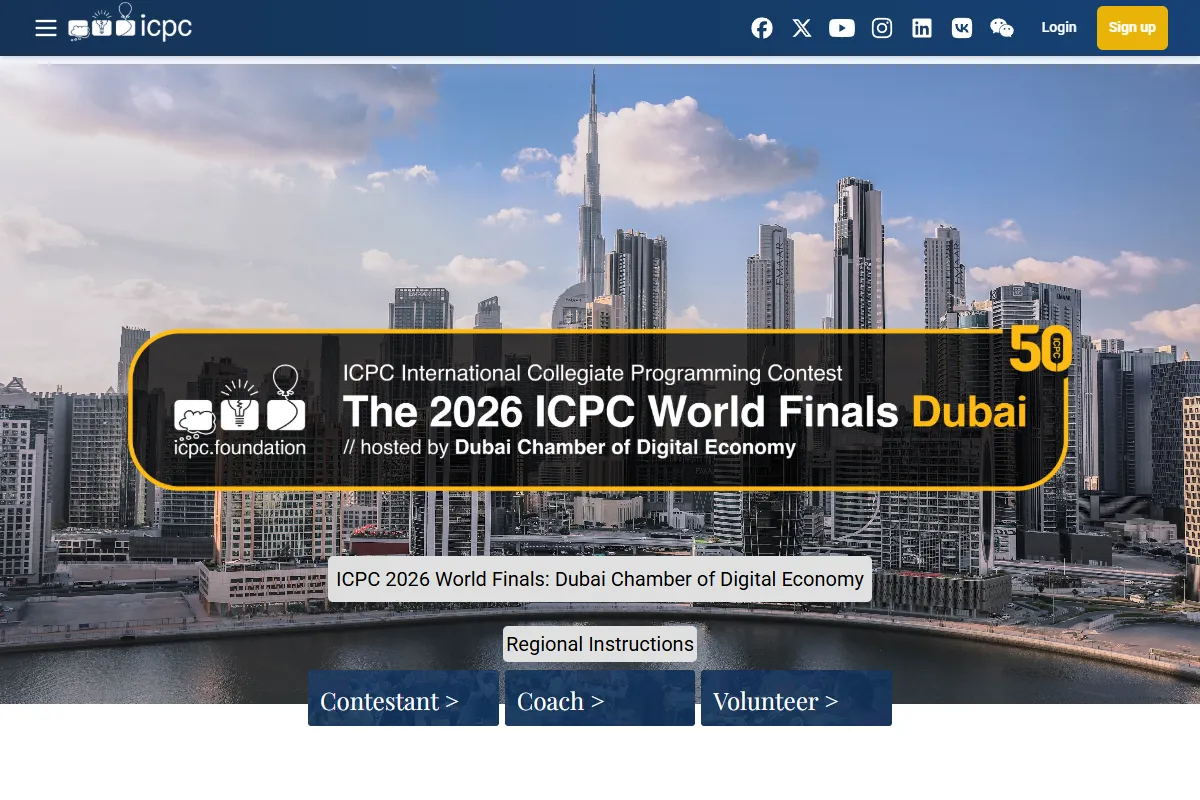1200x800 pixels.
Task: Open the hamburger navigation menu
Action: 46,28
